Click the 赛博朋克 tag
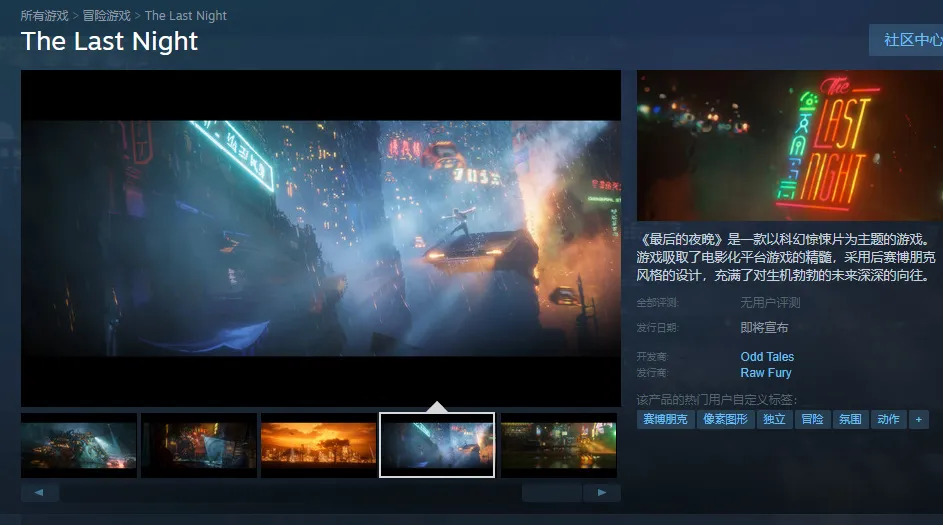943x525 pixels. click(665, 419)
